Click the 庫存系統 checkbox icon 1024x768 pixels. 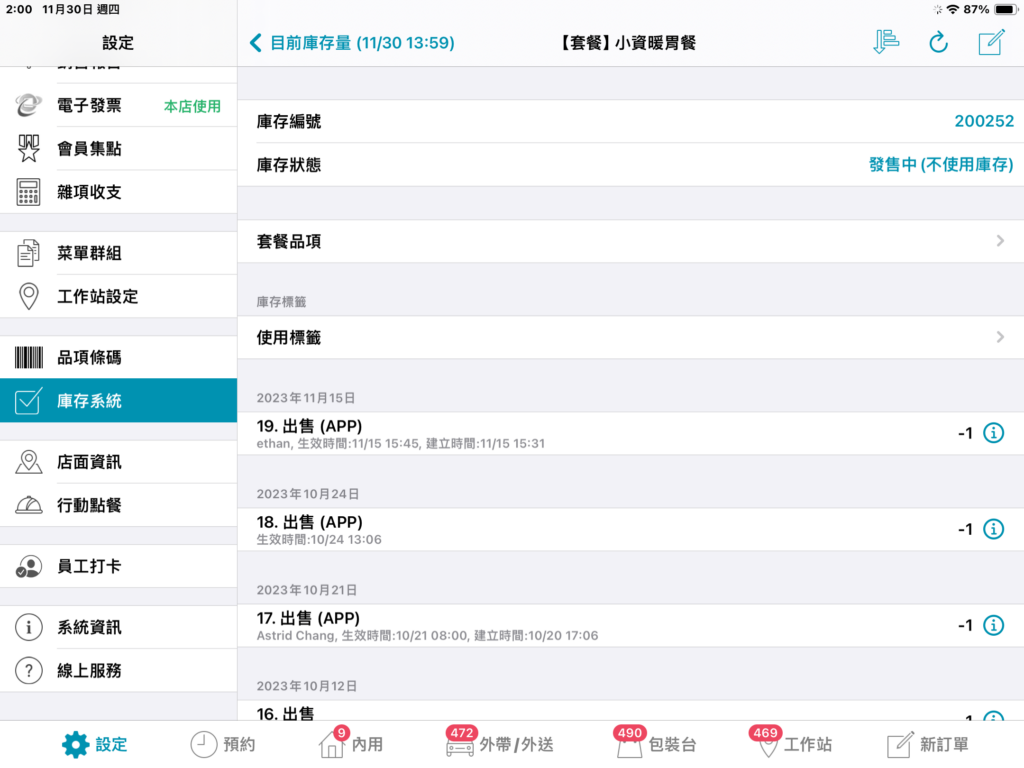pyautogui.click(x=29, y=400)
